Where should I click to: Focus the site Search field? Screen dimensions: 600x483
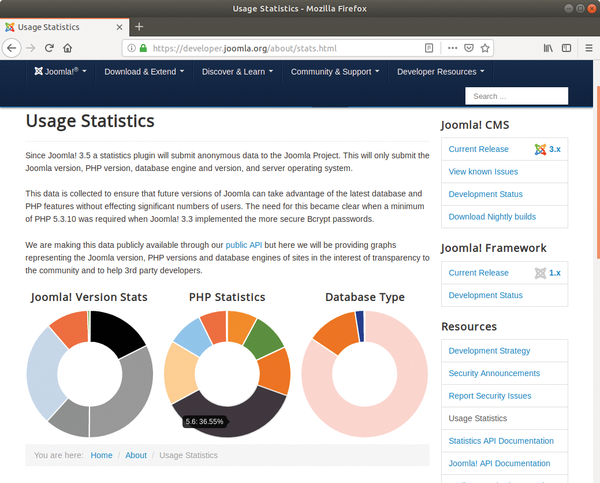[517, 96]
